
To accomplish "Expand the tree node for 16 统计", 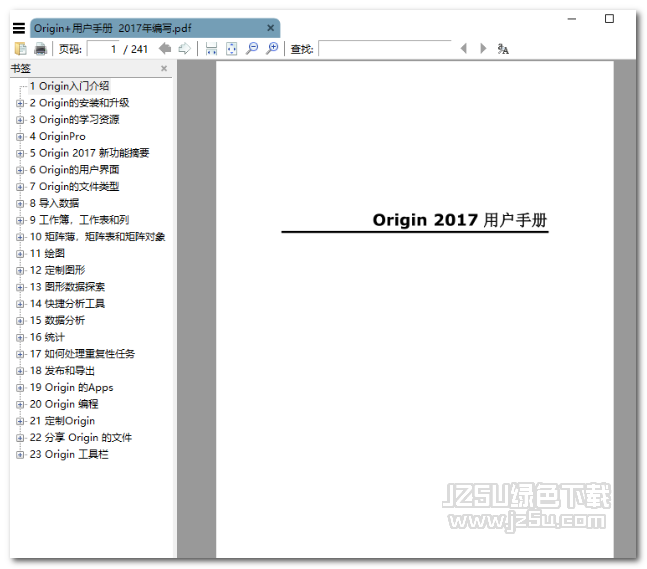I will click(20, 338).
